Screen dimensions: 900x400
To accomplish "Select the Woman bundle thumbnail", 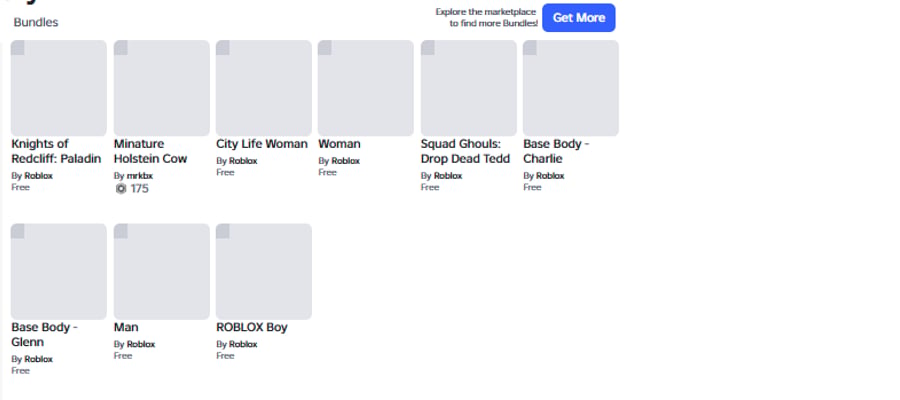I will pyautogui.click(x=366, y=88).
